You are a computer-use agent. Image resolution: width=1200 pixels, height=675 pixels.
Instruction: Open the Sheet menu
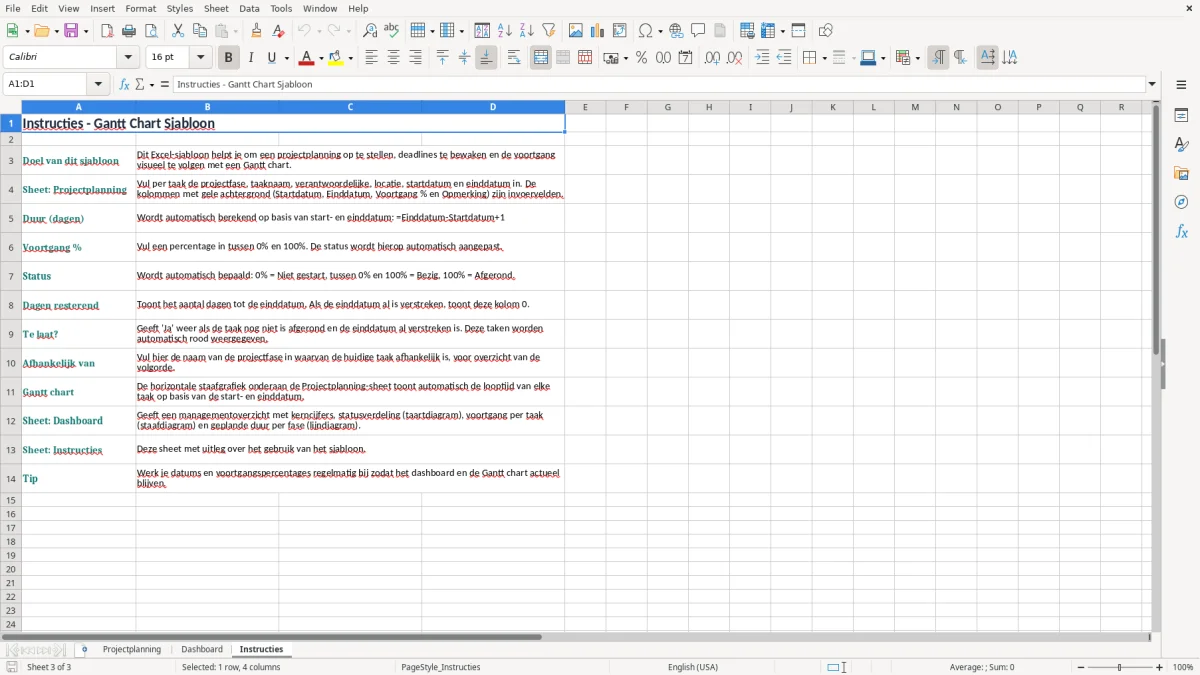217,8
